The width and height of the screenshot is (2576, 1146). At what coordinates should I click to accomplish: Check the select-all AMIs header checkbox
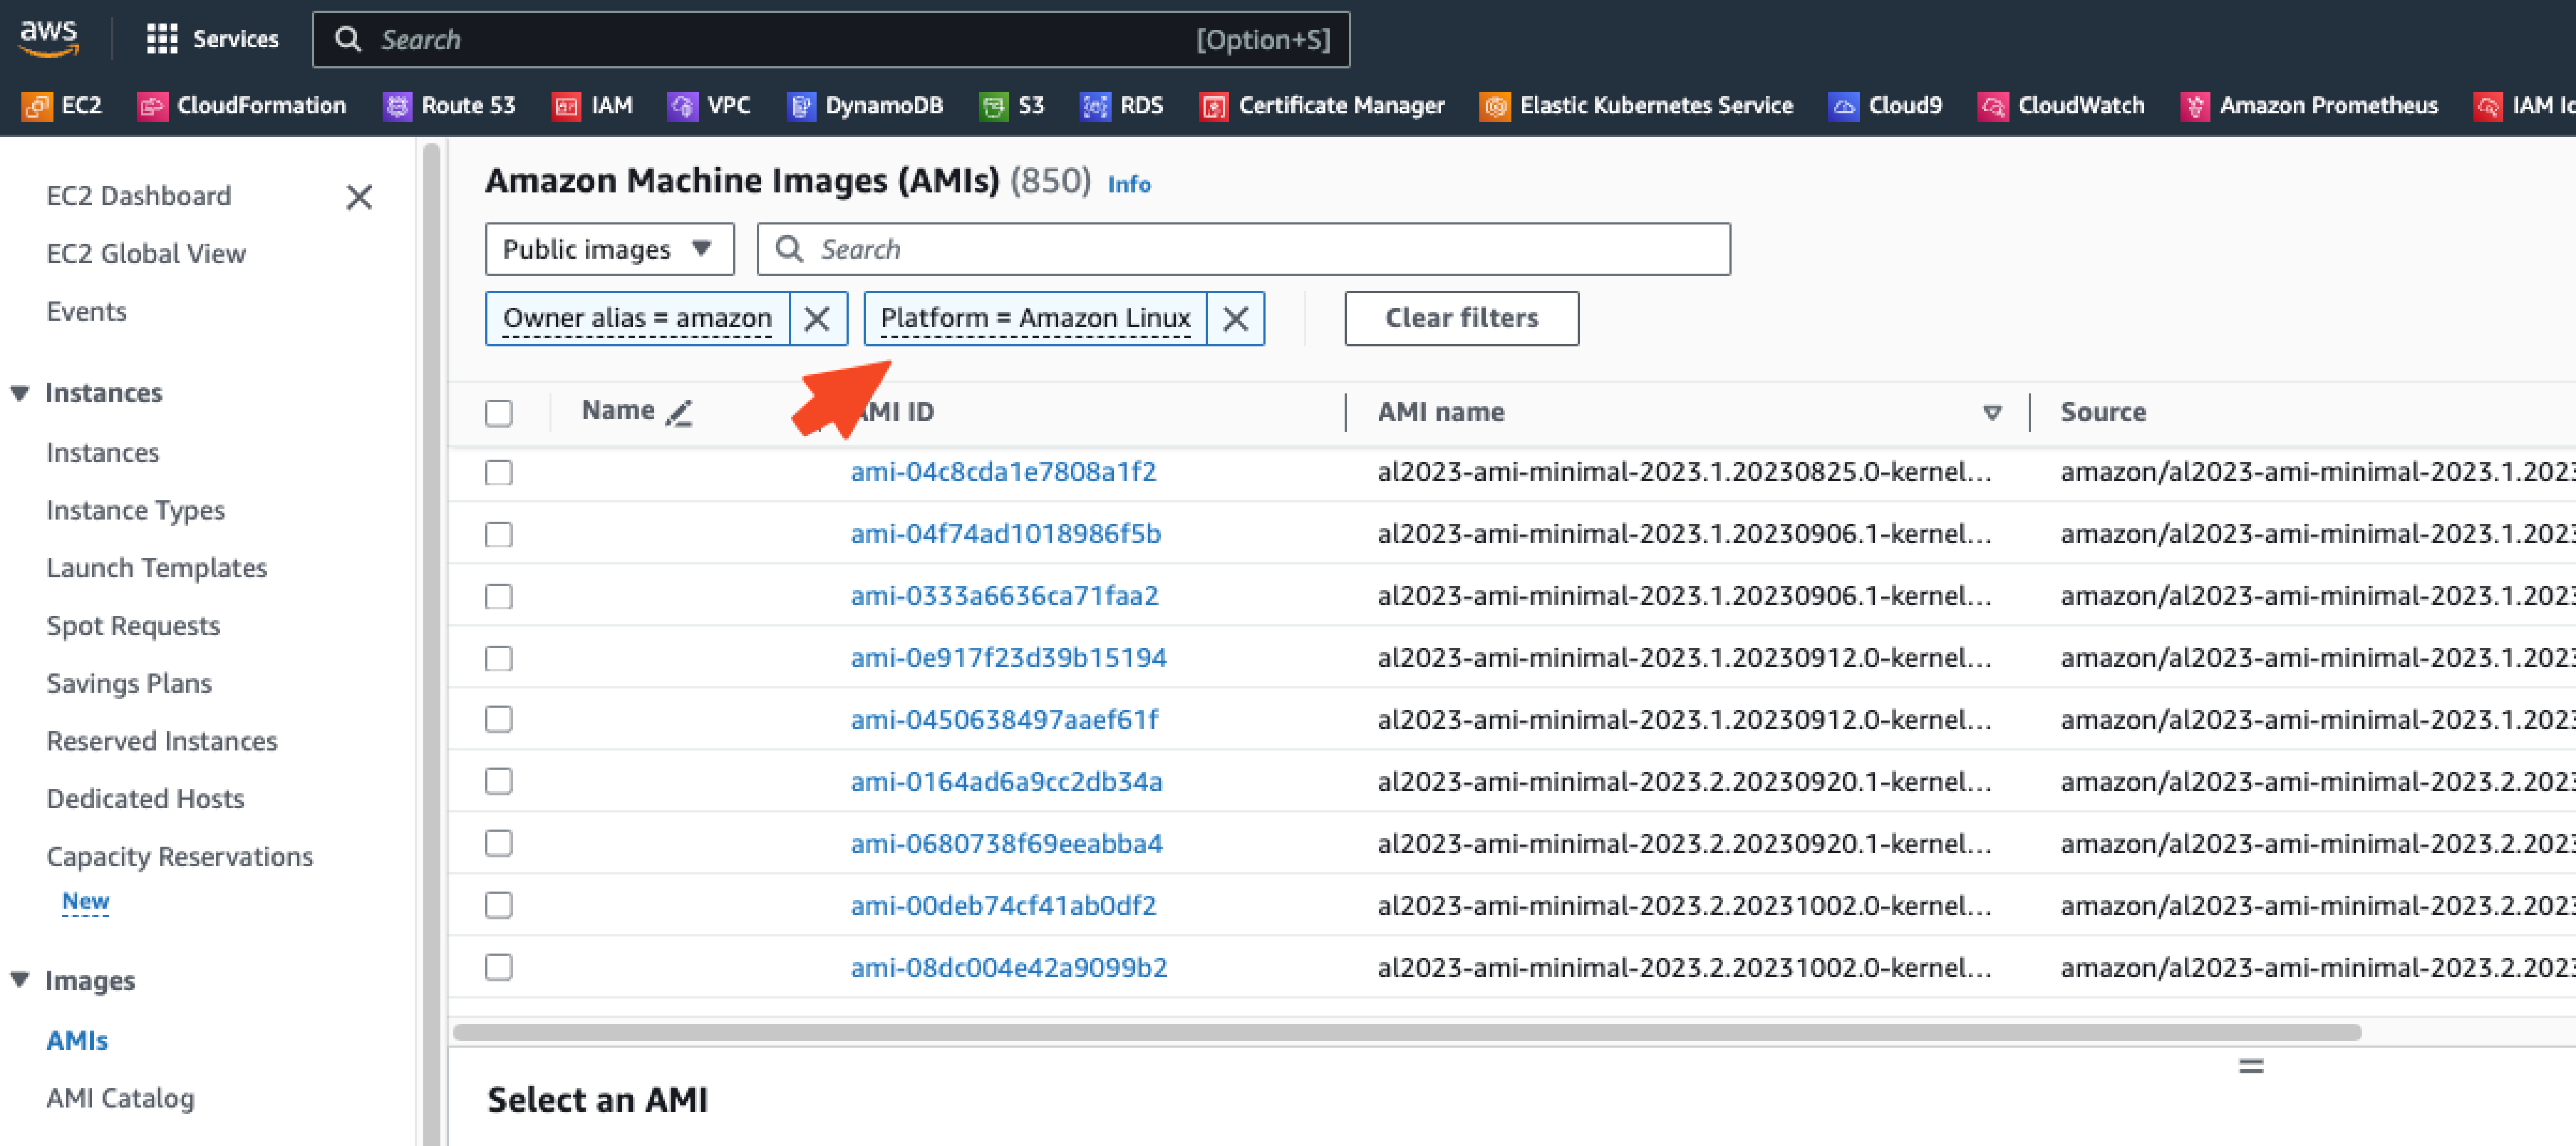coord(499,413)
